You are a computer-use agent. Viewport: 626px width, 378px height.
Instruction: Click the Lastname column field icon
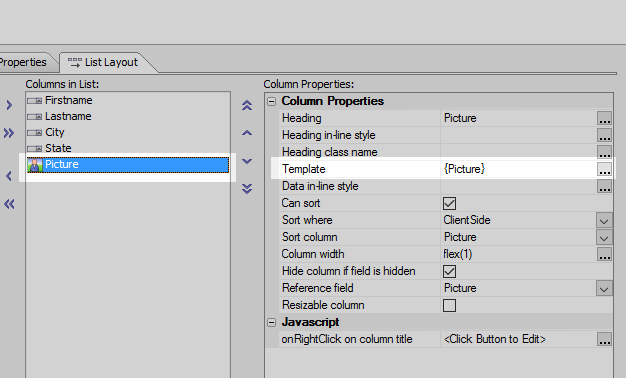coord(35,117)
